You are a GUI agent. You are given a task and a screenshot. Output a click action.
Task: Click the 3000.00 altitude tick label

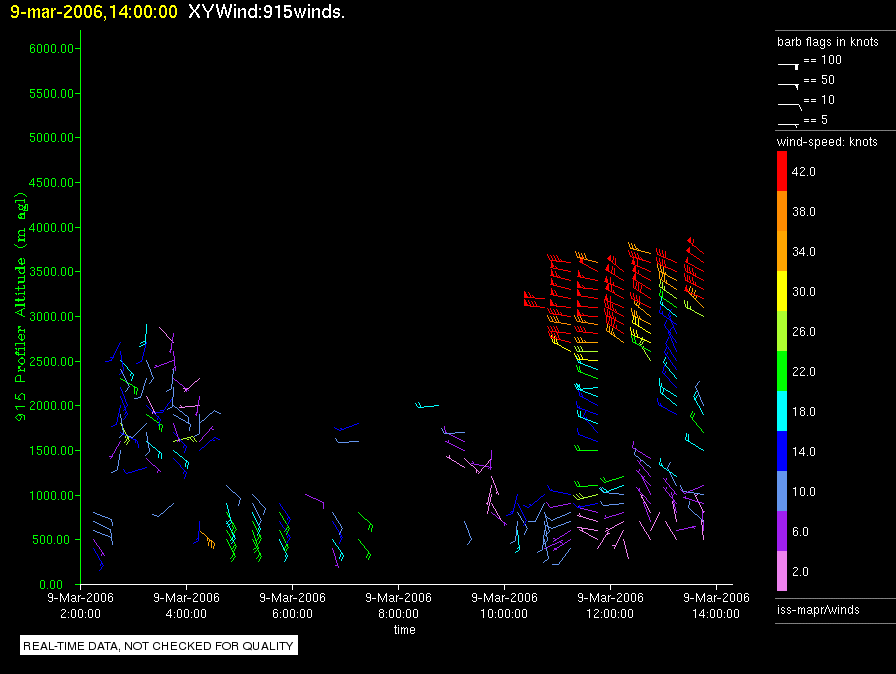[52, 316]
